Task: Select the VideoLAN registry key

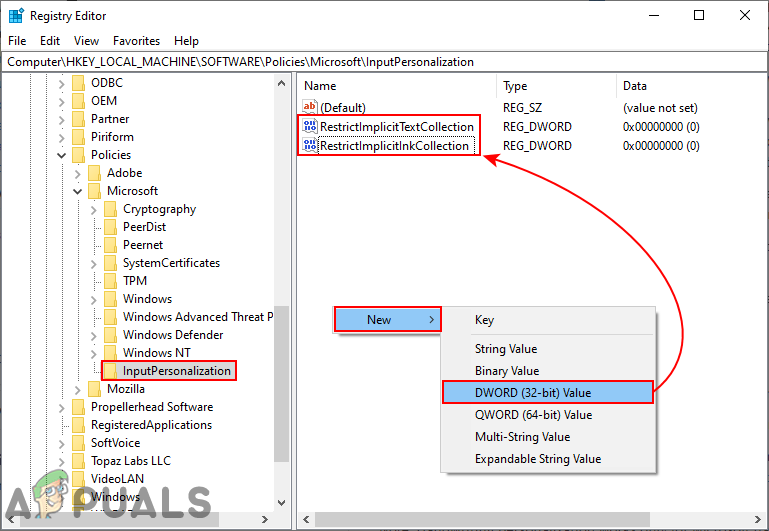Action: coord(118,479)
